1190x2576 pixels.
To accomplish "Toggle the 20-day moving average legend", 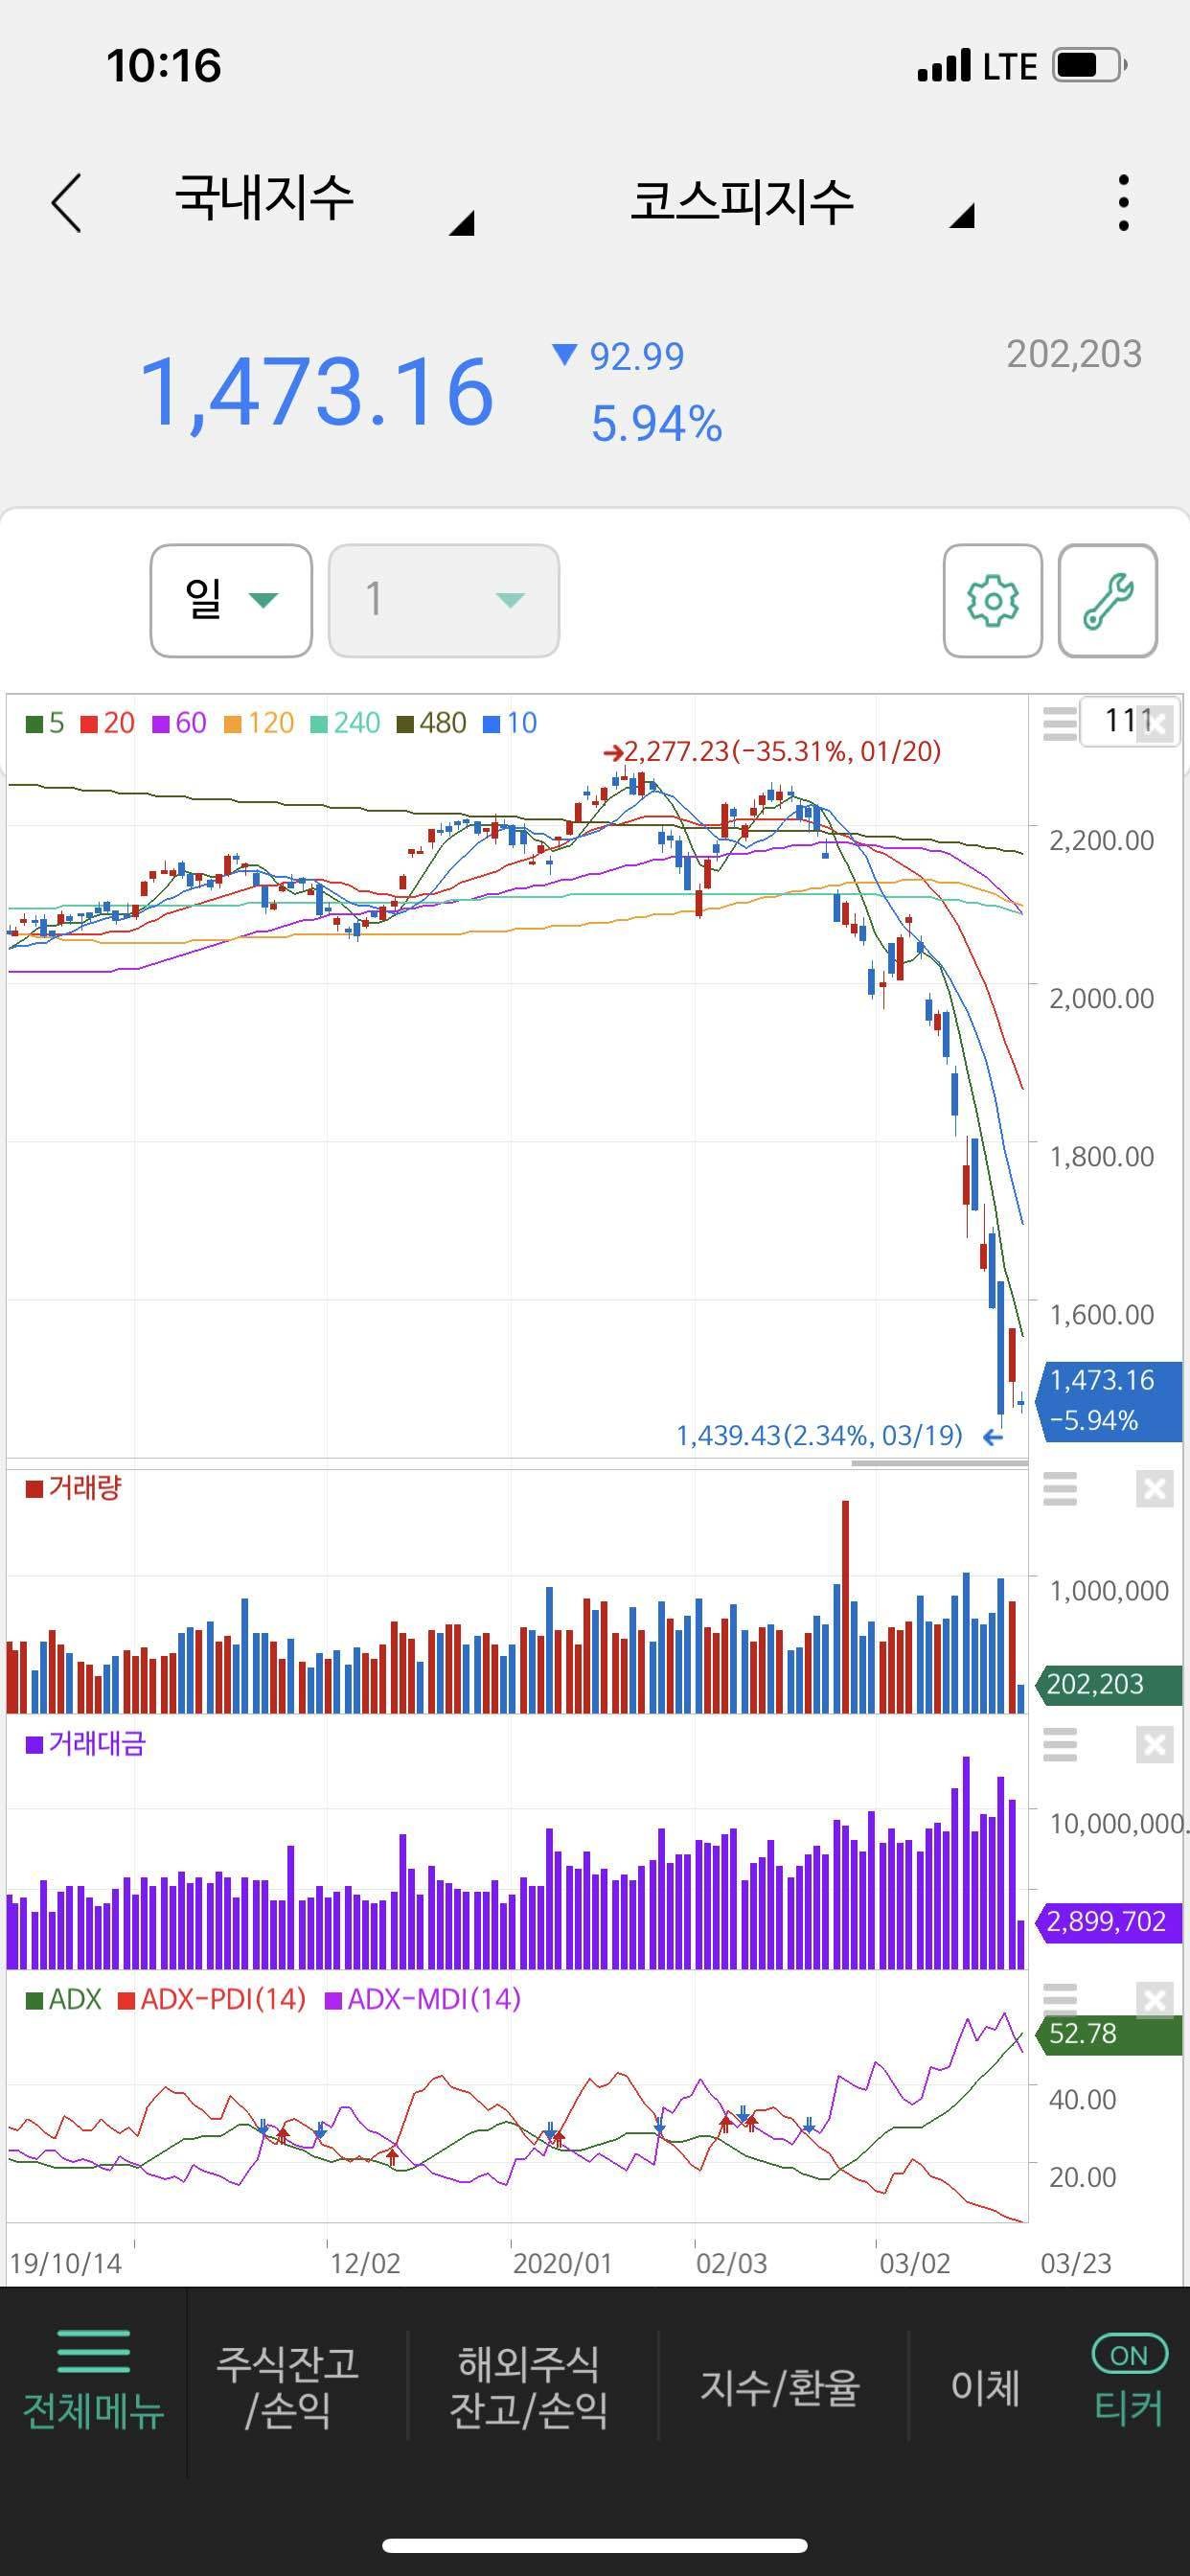I will [x=108, y=723].
